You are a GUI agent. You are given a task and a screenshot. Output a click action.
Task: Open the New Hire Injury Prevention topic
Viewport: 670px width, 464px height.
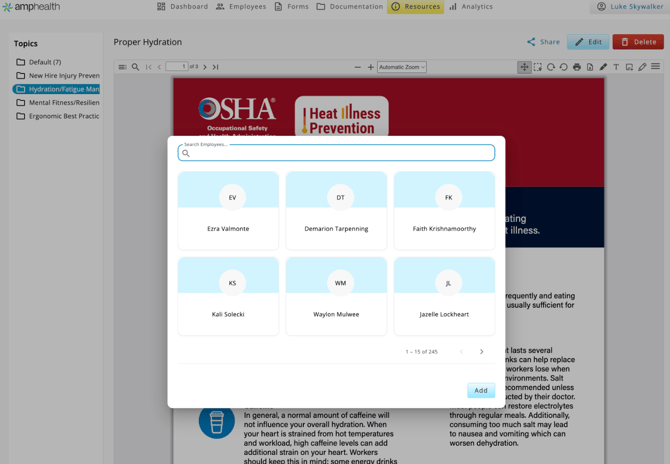click(x=56, y=76)
